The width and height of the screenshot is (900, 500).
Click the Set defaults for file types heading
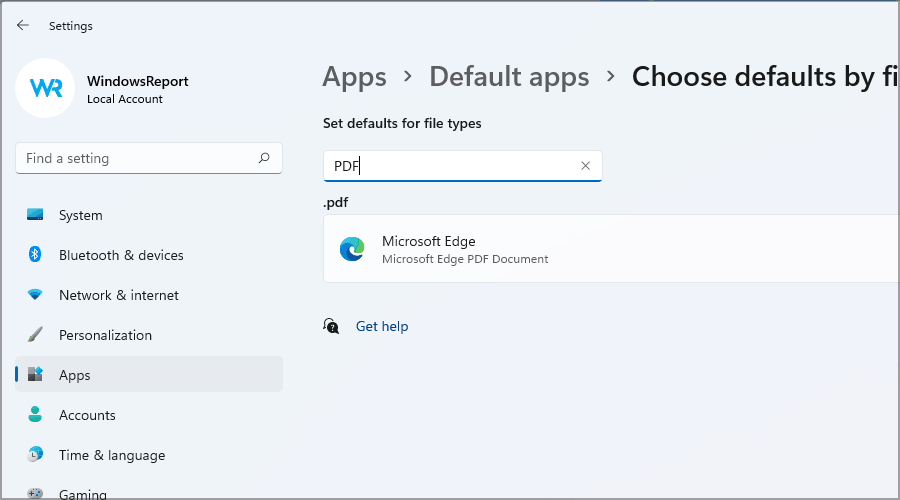(402, 123)
